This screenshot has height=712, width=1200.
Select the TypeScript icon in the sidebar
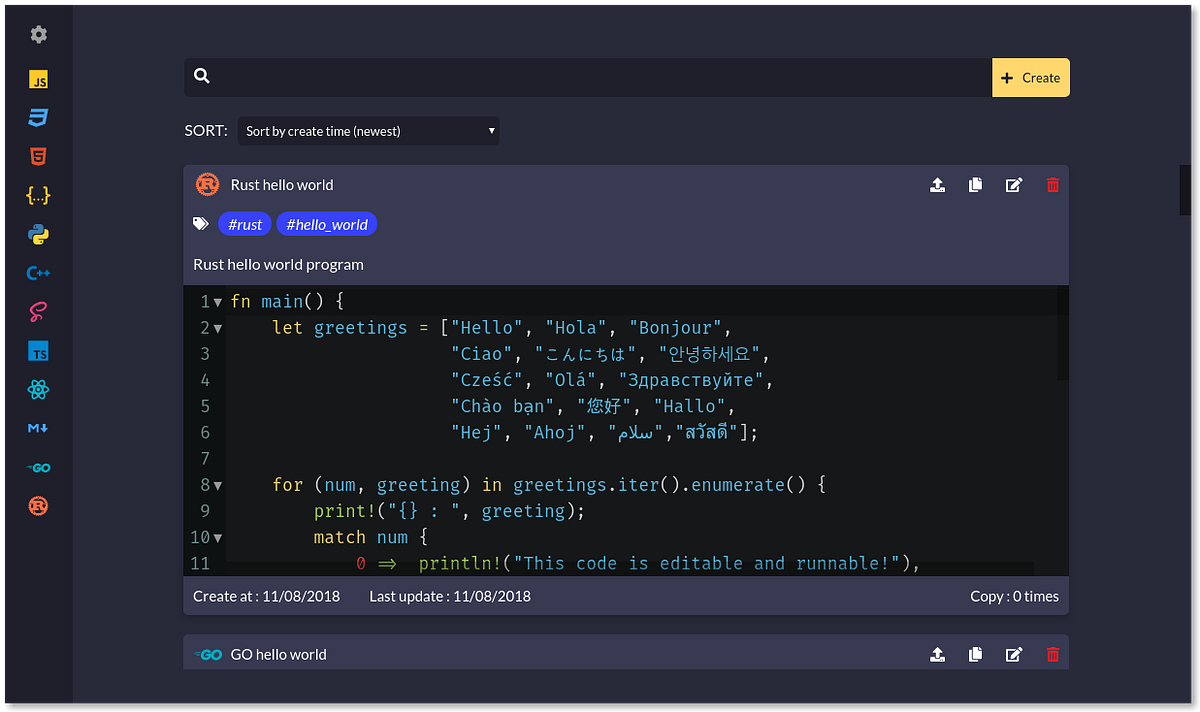point(38,350)
